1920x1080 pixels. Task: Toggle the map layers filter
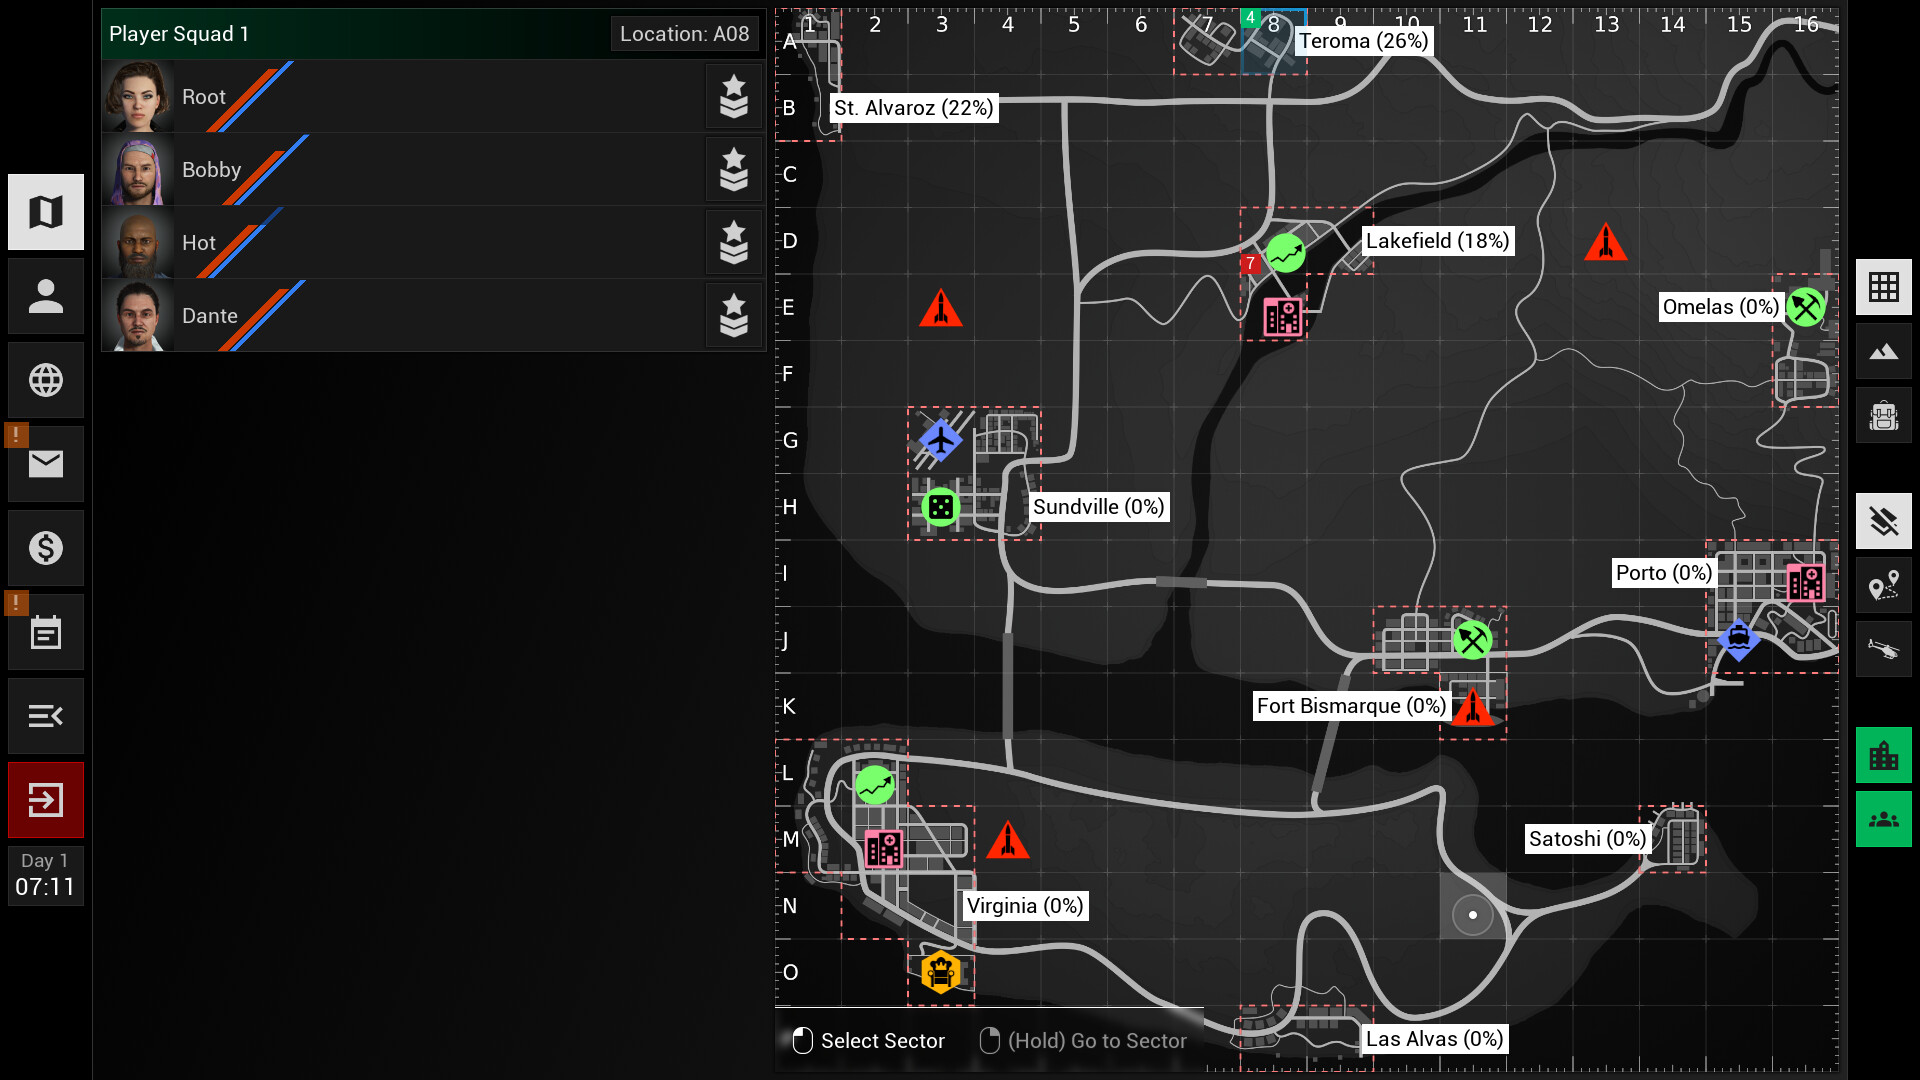[x=1884, y=521]
